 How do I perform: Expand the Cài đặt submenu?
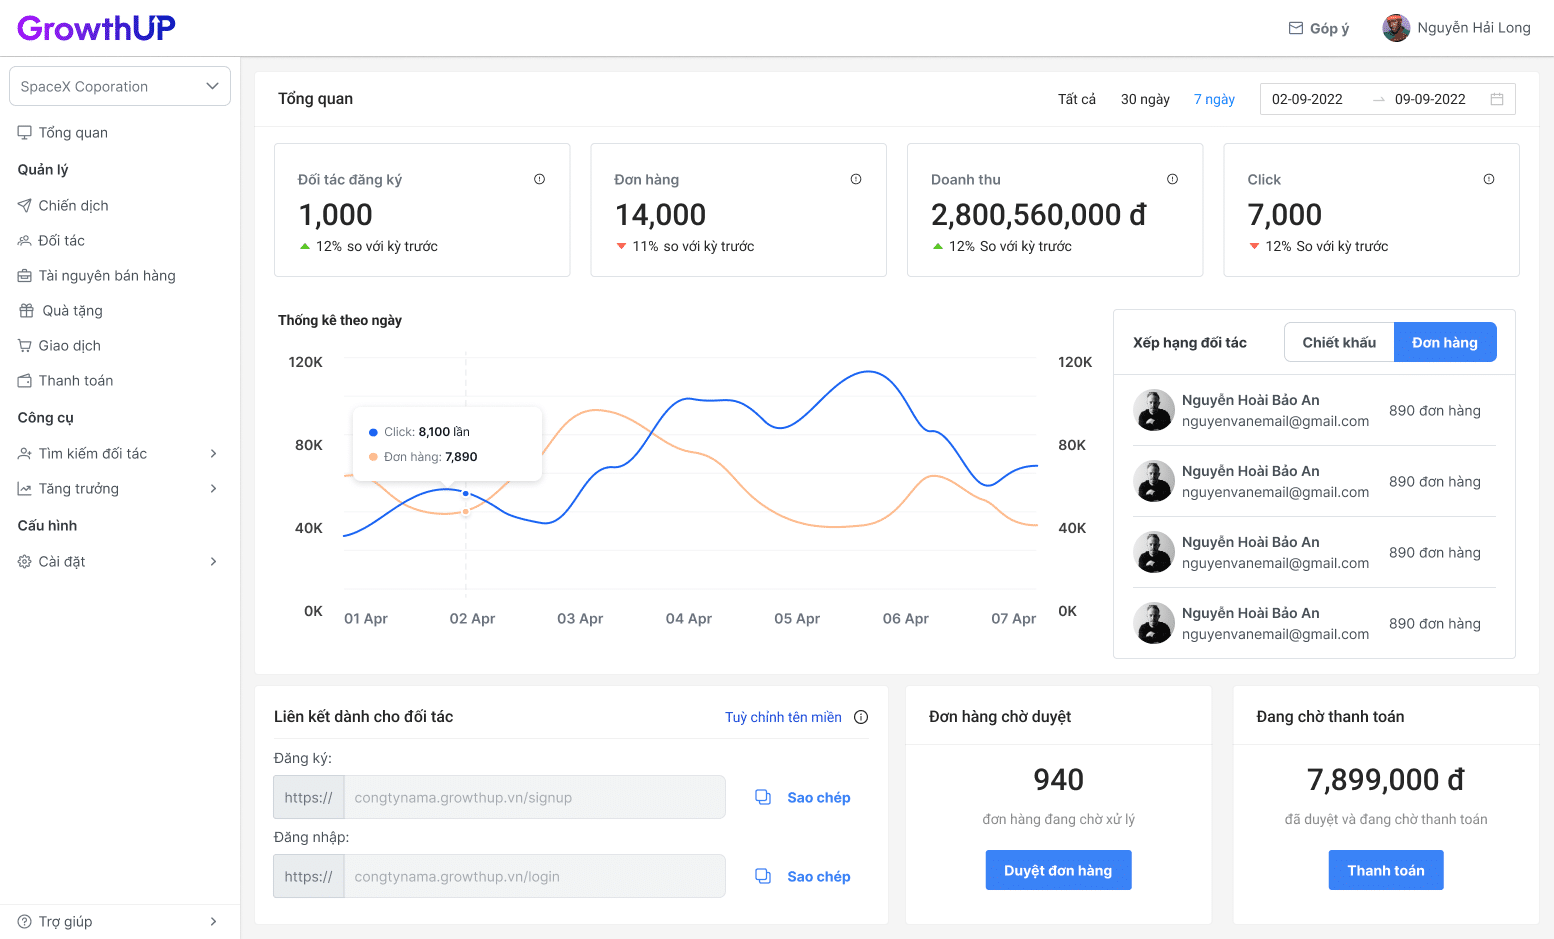[x=213, y=562]
